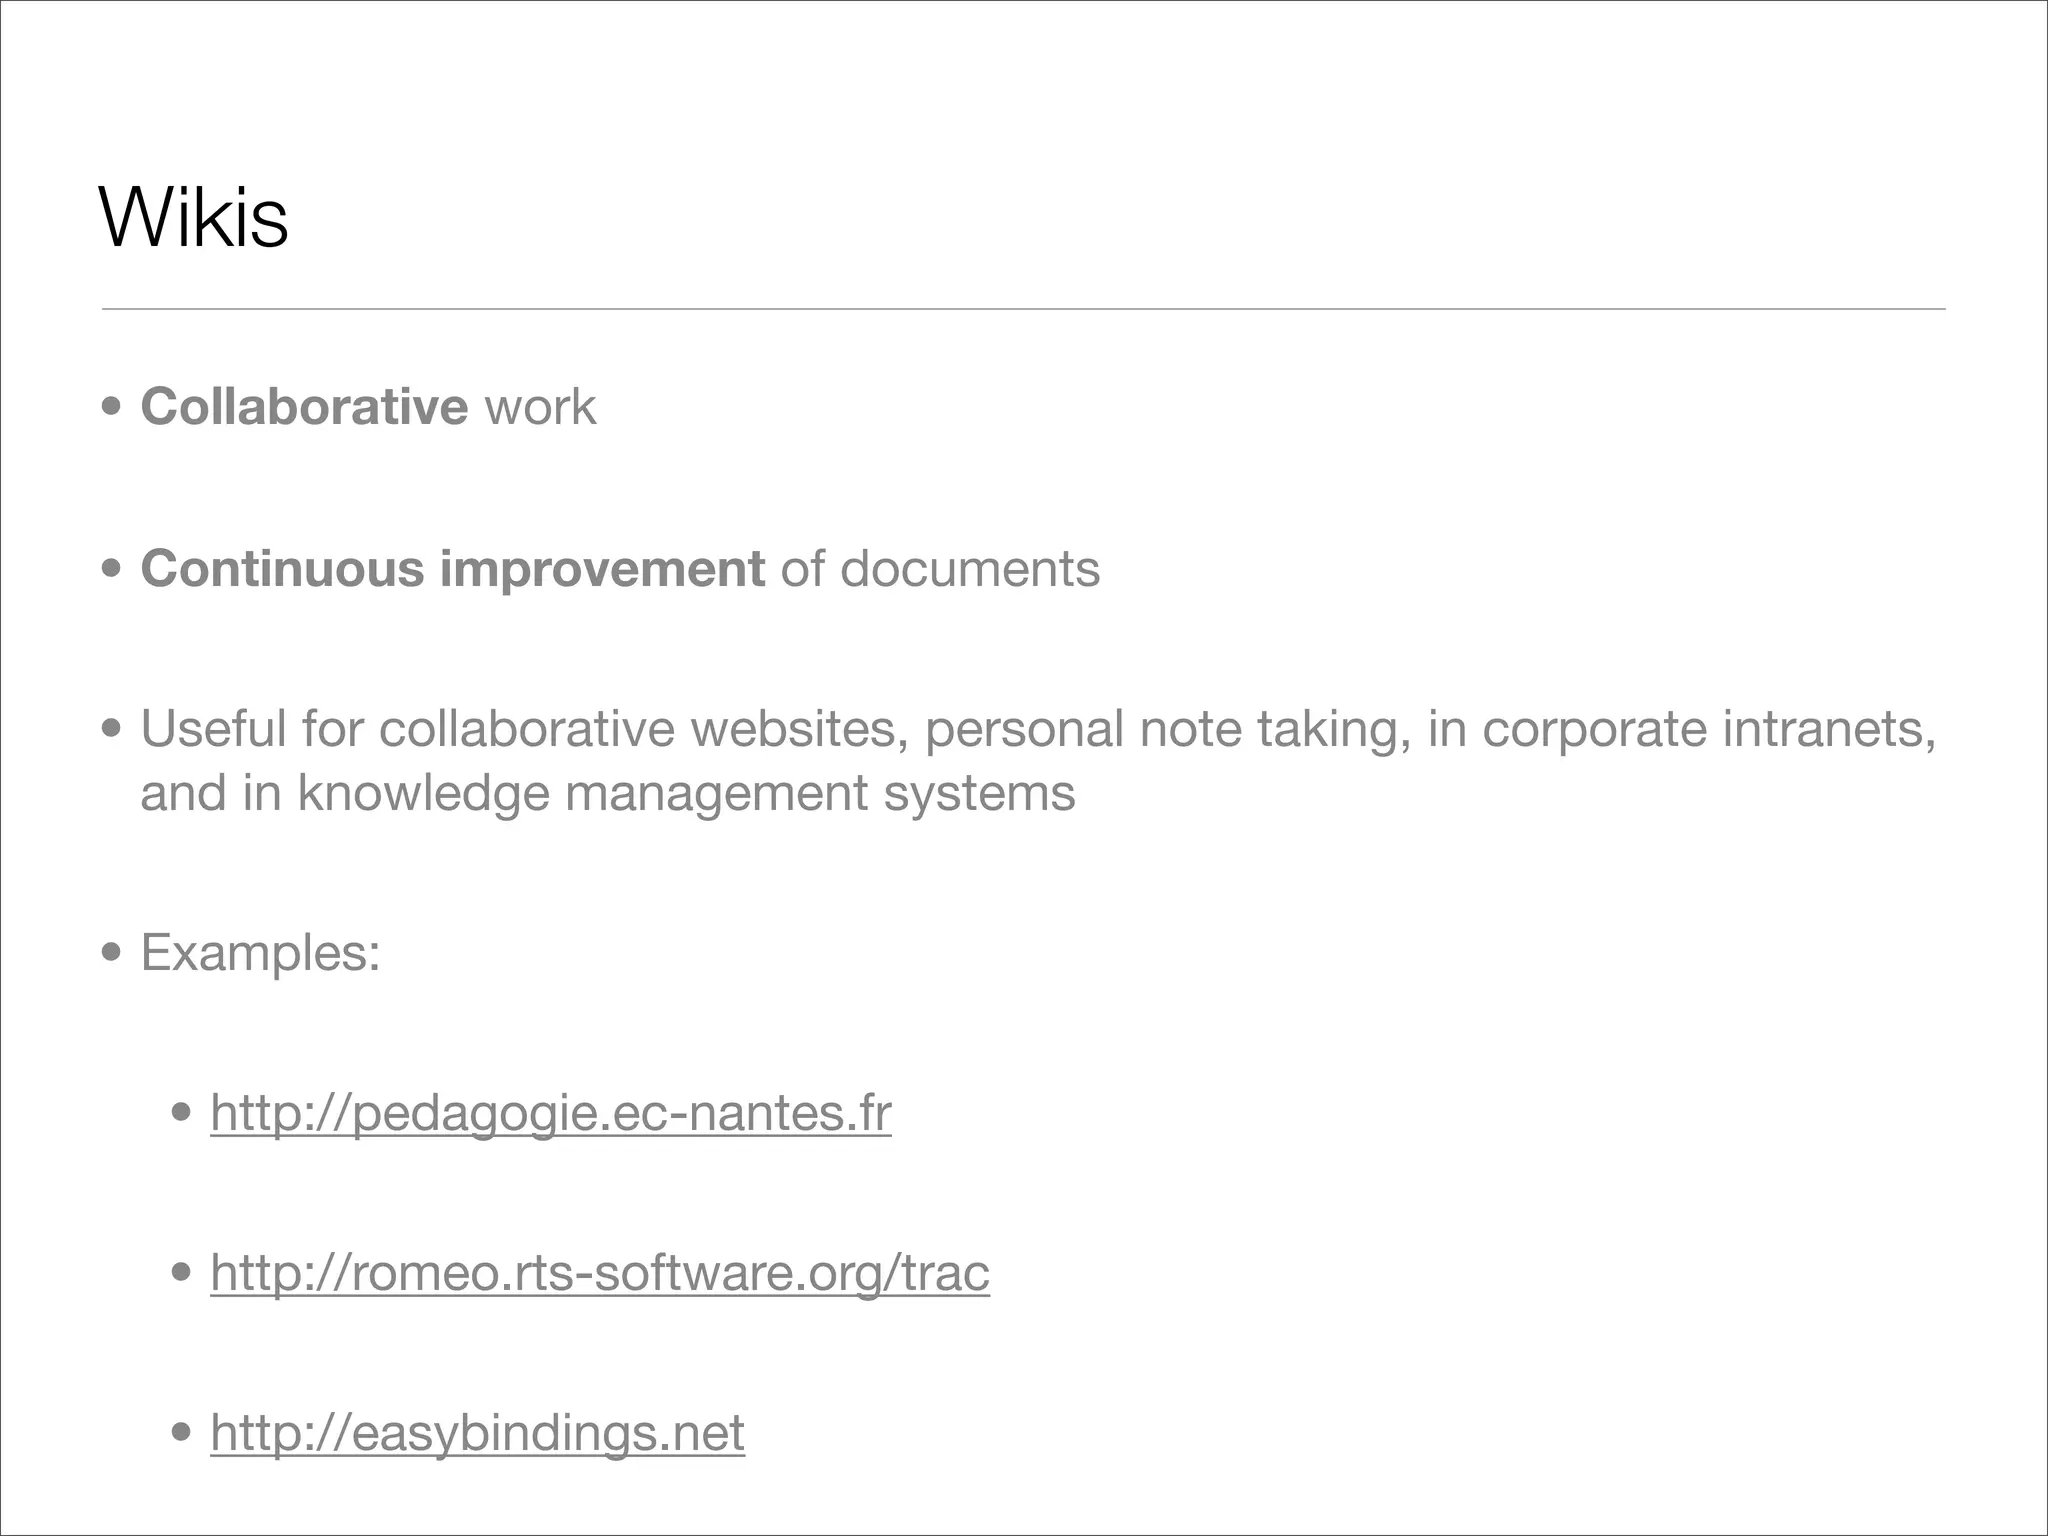Click the bold 'Continuous improvement' text

click(x=452, y=569)
